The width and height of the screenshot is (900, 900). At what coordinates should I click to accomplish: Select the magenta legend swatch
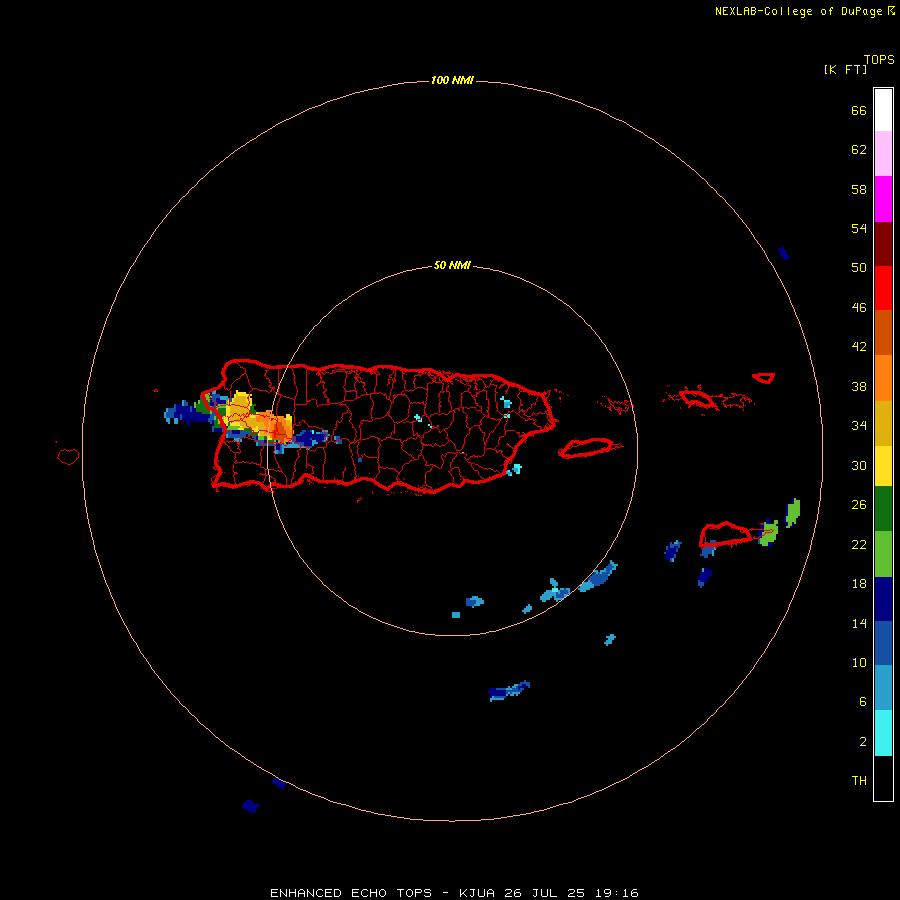click(883, 199)
